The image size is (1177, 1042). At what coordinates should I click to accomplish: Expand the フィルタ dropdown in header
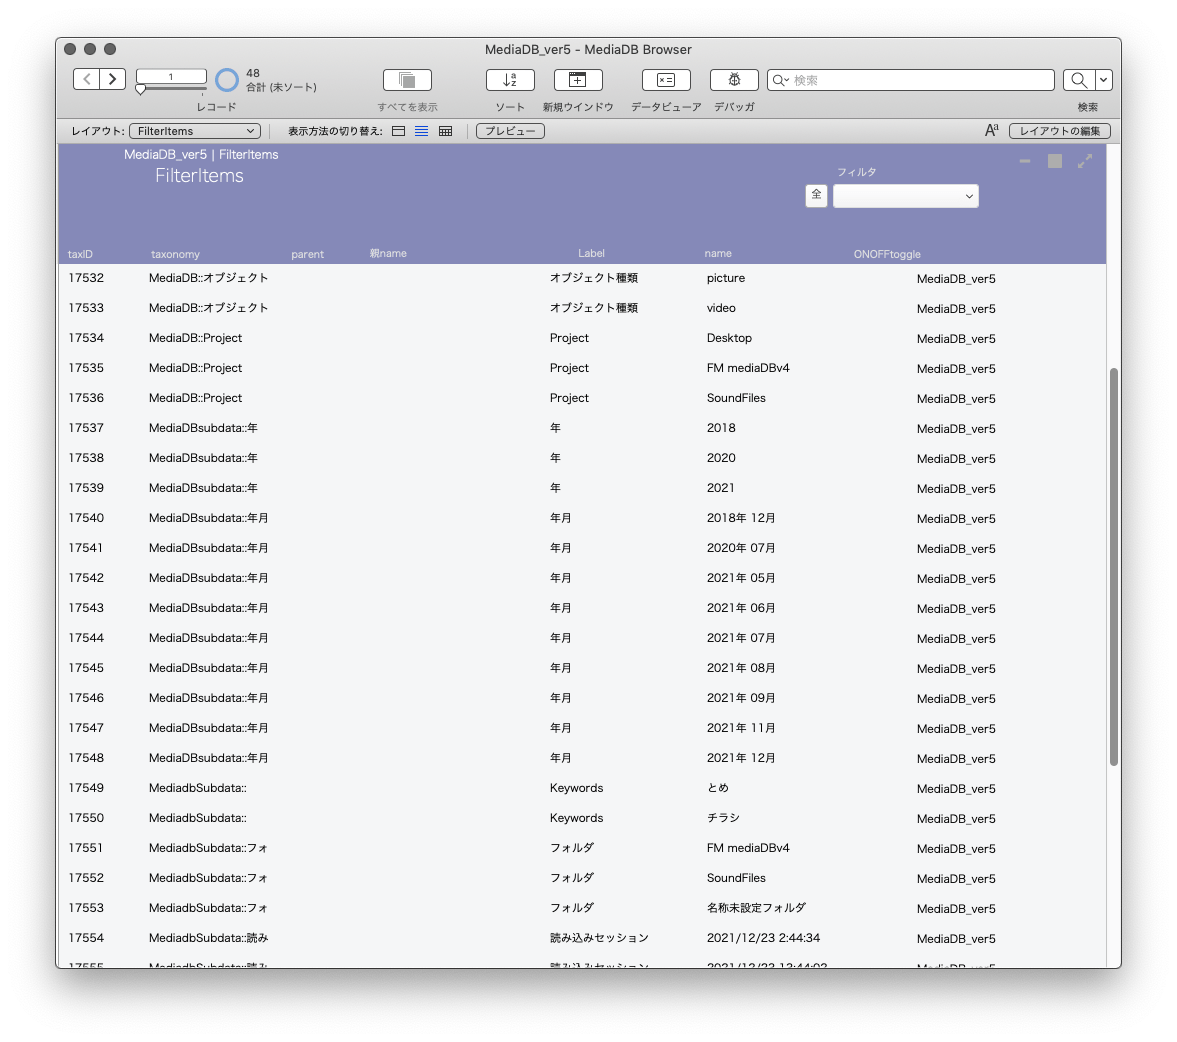tap(905, 196)
